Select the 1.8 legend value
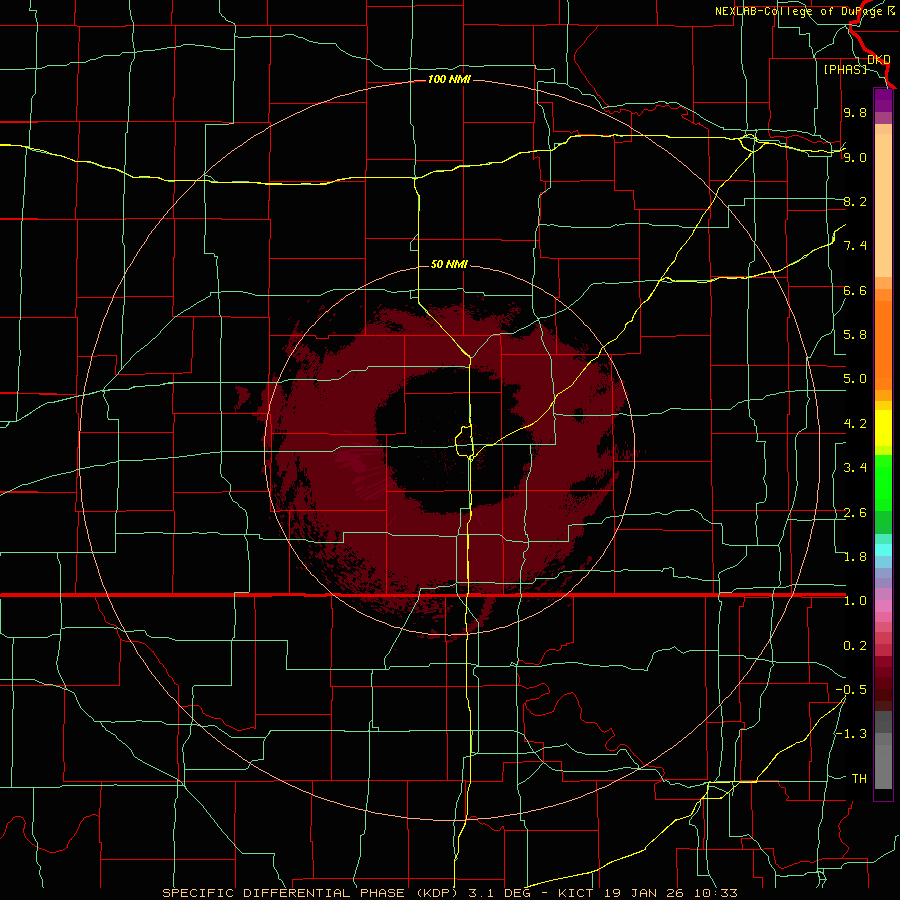Viewport: 900px width, 900px height. pos(855,557)
